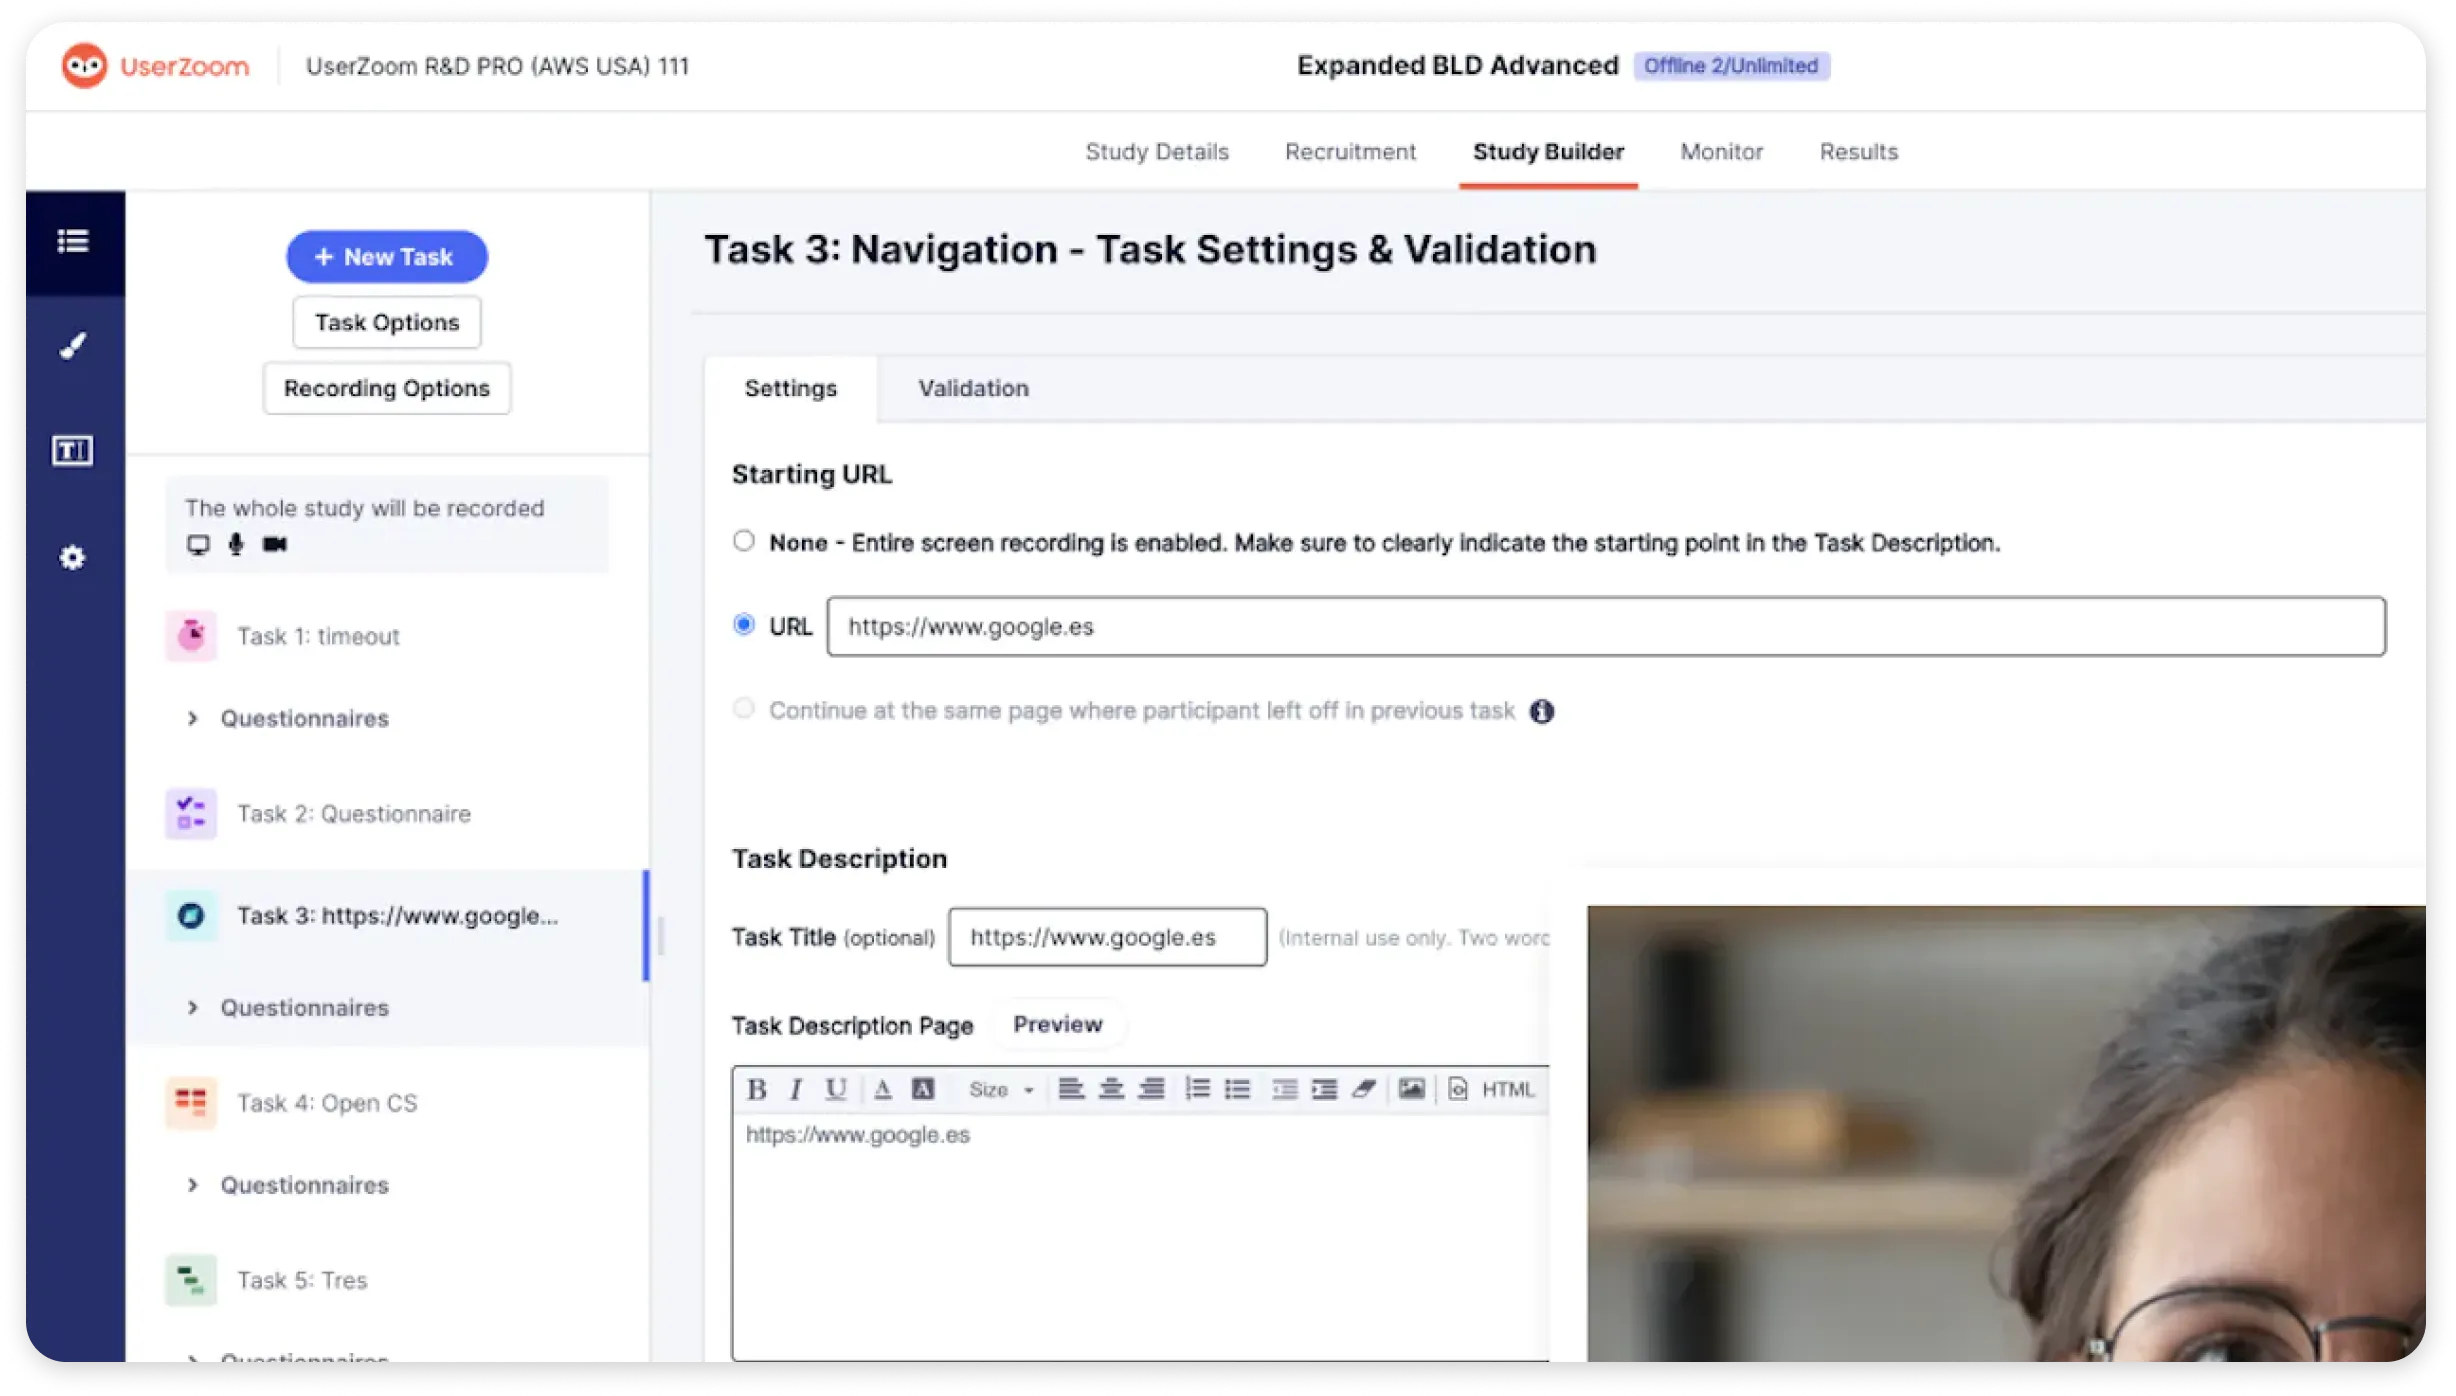
Task: Open the font Size dropdown
Action: (x=1001, y=1090)
